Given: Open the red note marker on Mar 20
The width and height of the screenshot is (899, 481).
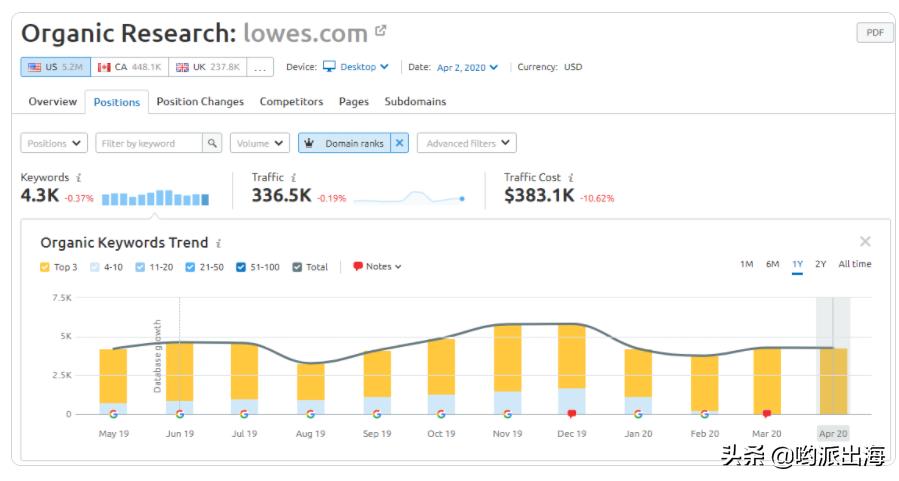Looking at the screenshot, I should pos(767,413).
